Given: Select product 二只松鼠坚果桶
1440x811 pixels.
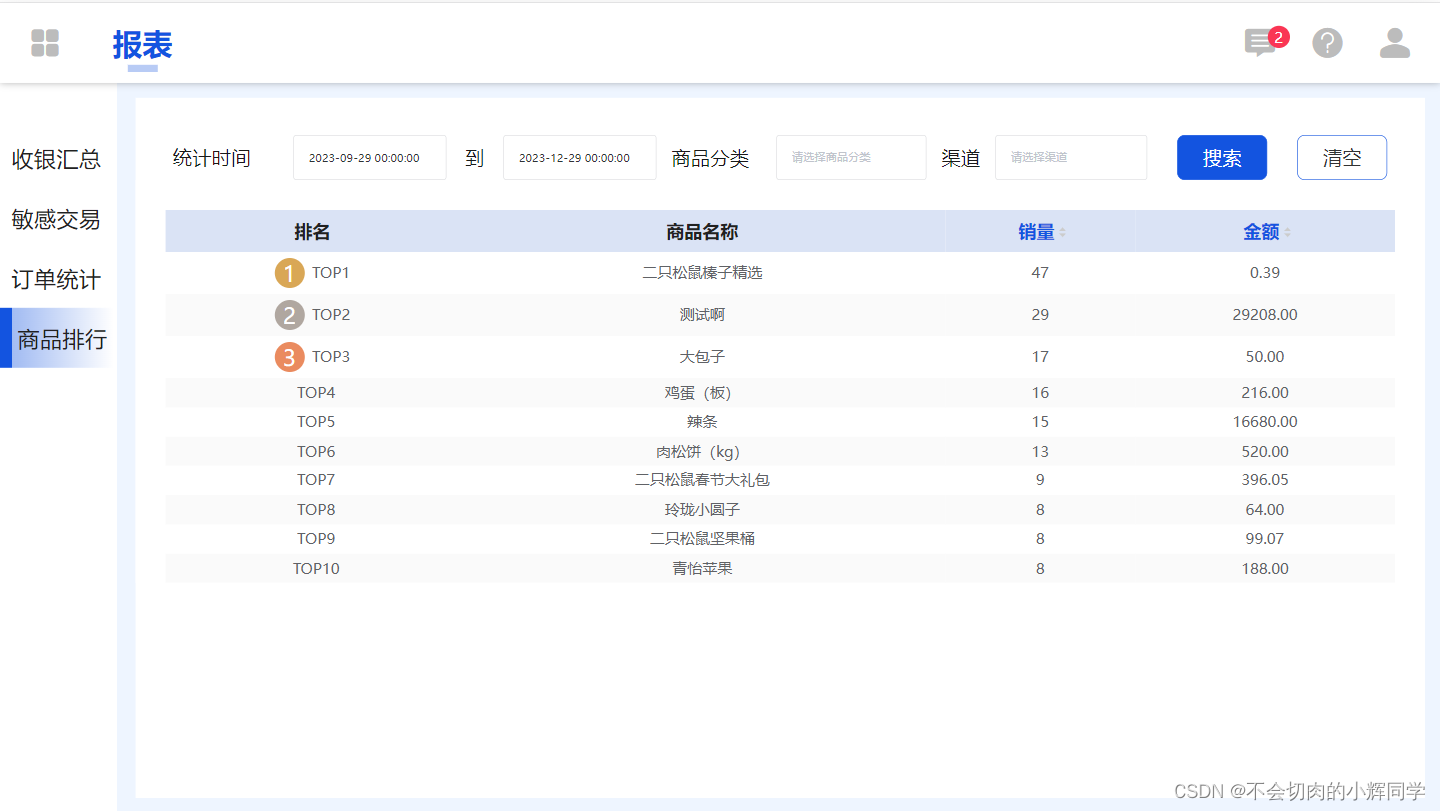Looking at the screenshot, I should pos(702,539).
